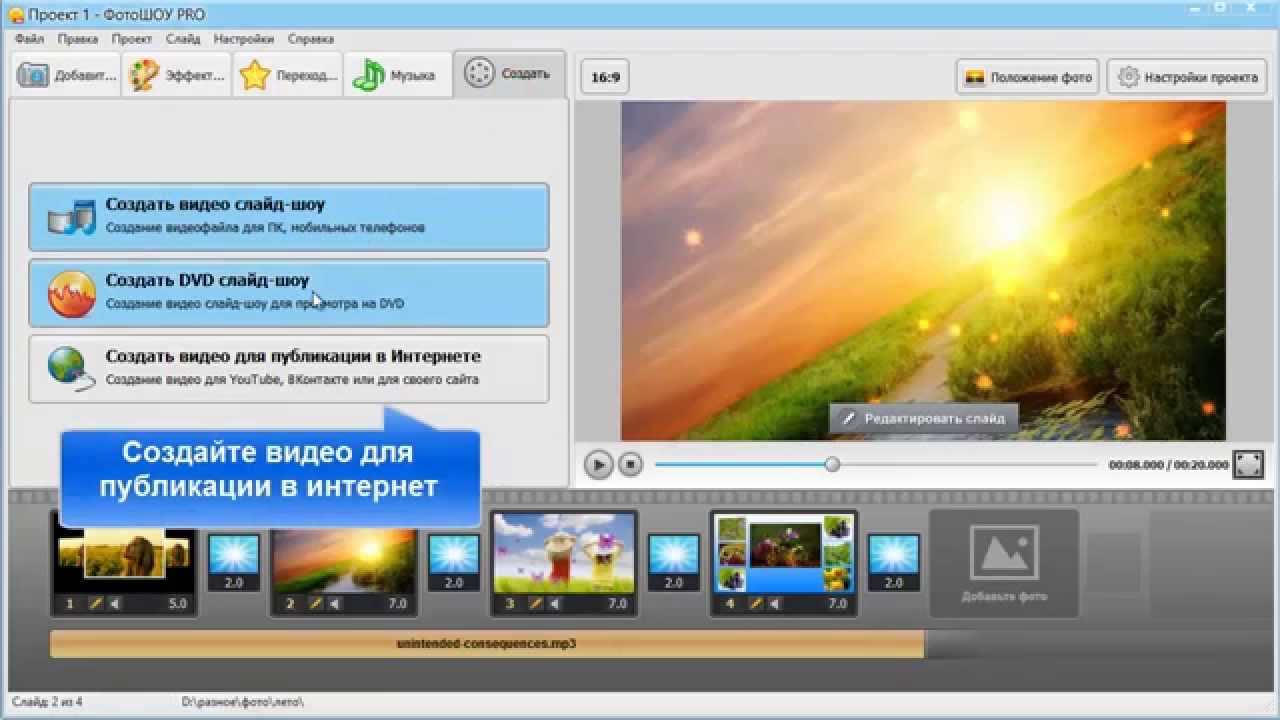This screenshot has width=1280, height=720.
Task: Click the sound icon on slide 2
Action: tap(334, 604)
